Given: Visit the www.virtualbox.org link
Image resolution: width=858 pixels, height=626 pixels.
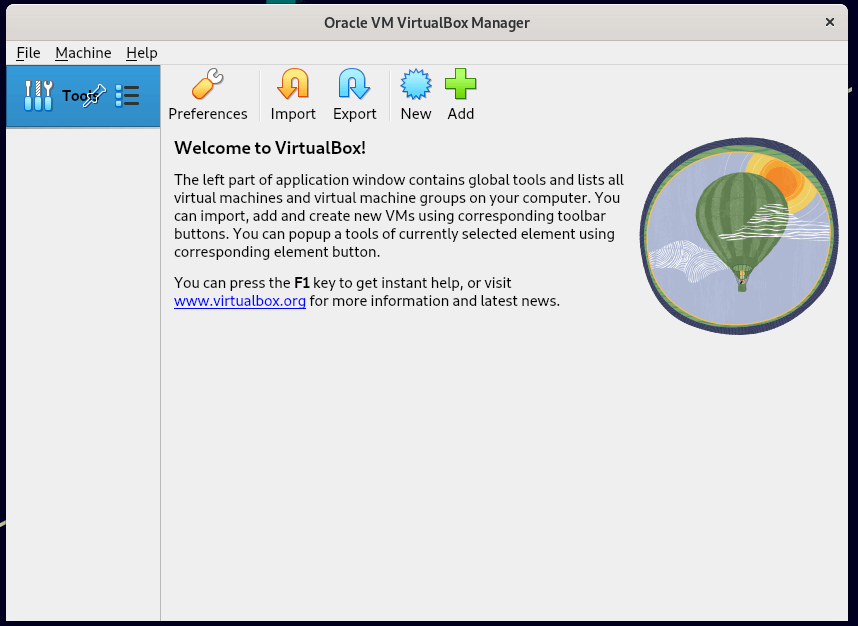Looking at the screenshot, I should click(x=240, y=301).
